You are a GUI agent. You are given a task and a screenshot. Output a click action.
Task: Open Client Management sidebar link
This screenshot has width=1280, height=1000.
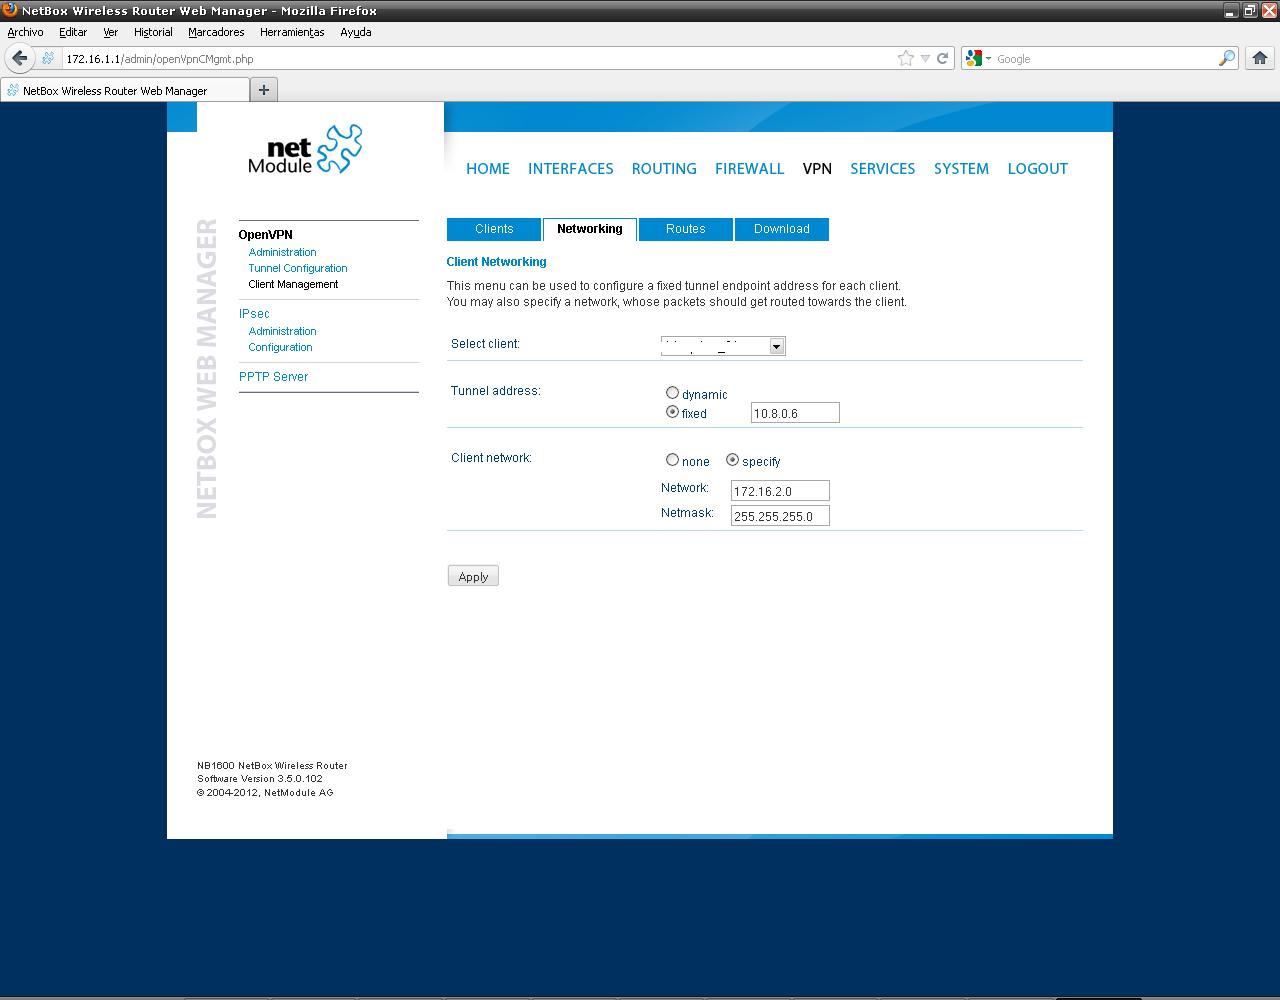click(293, 284)
